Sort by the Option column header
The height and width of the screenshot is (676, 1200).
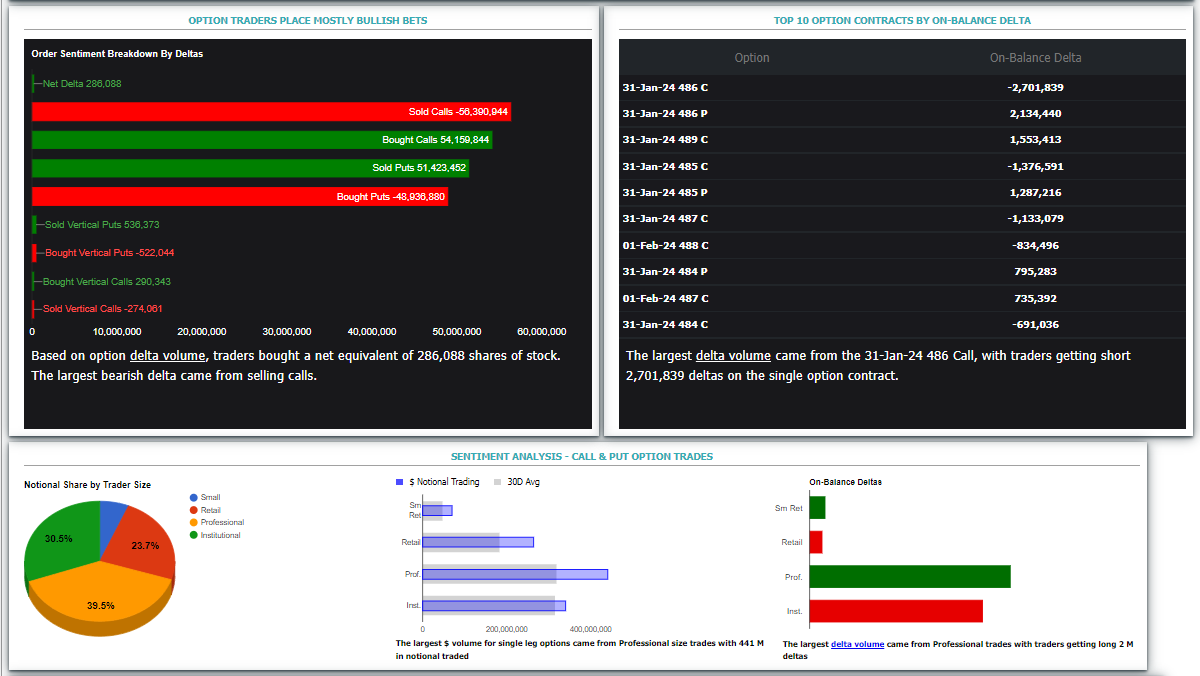752,58
